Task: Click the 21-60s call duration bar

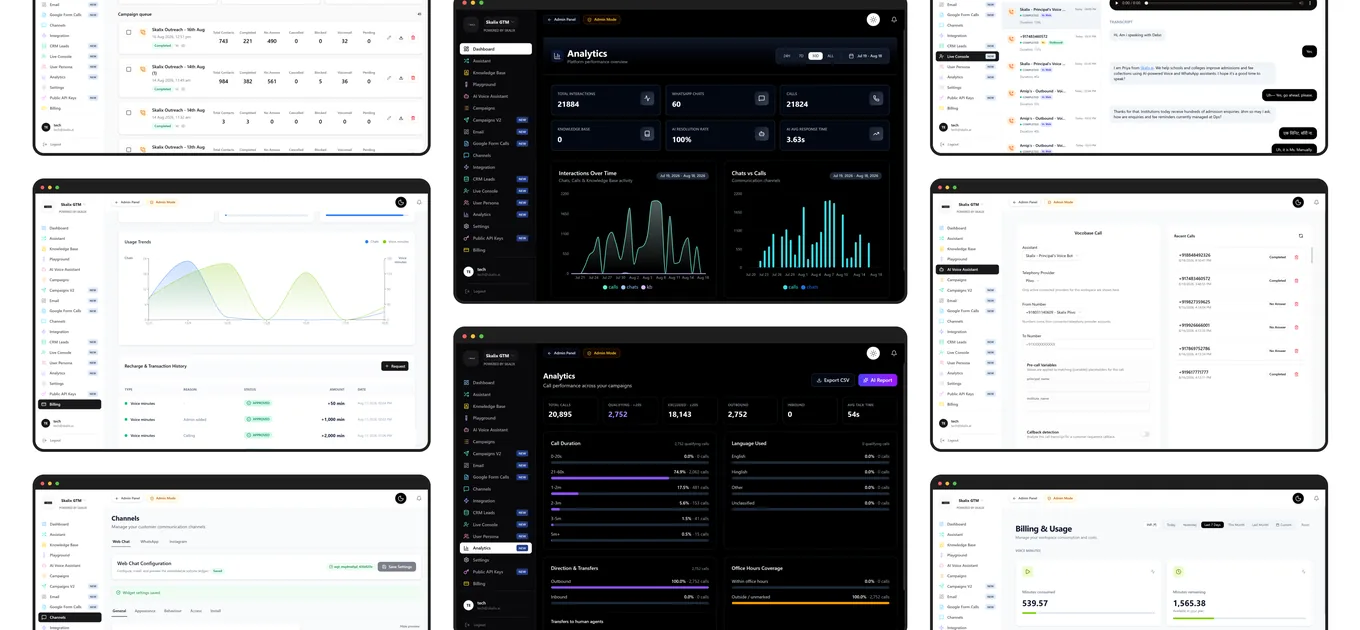Action: click(x=629, y=478)
